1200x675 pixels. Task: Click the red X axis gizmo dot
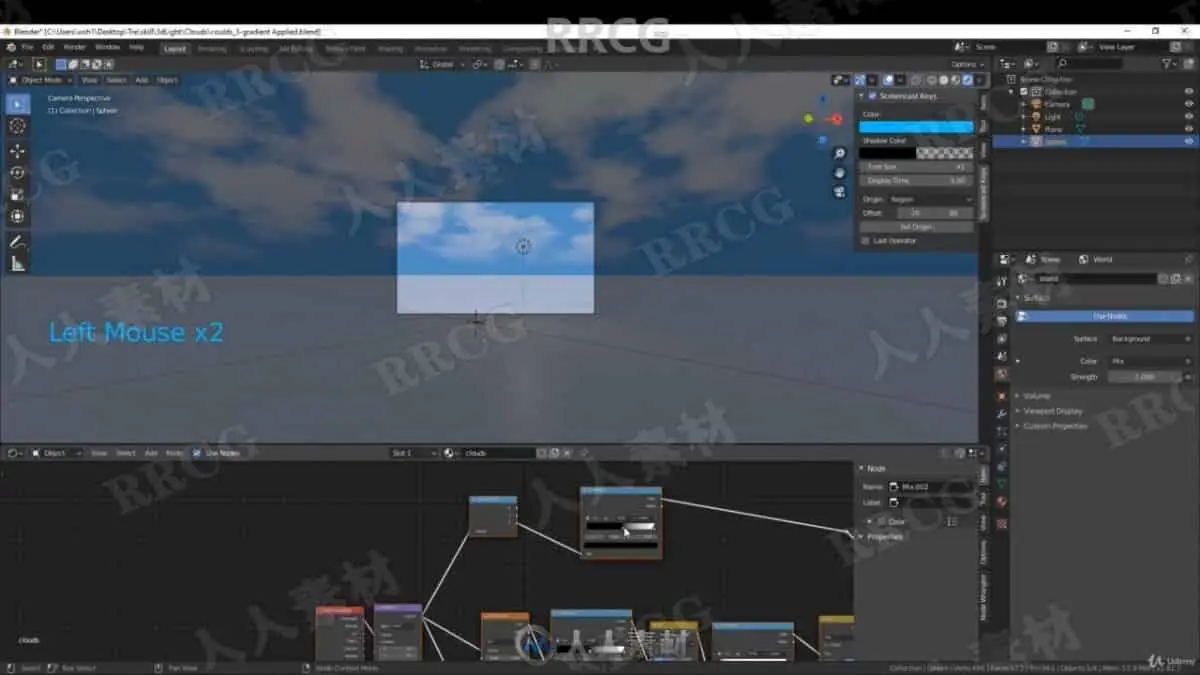tap(837, 119)
